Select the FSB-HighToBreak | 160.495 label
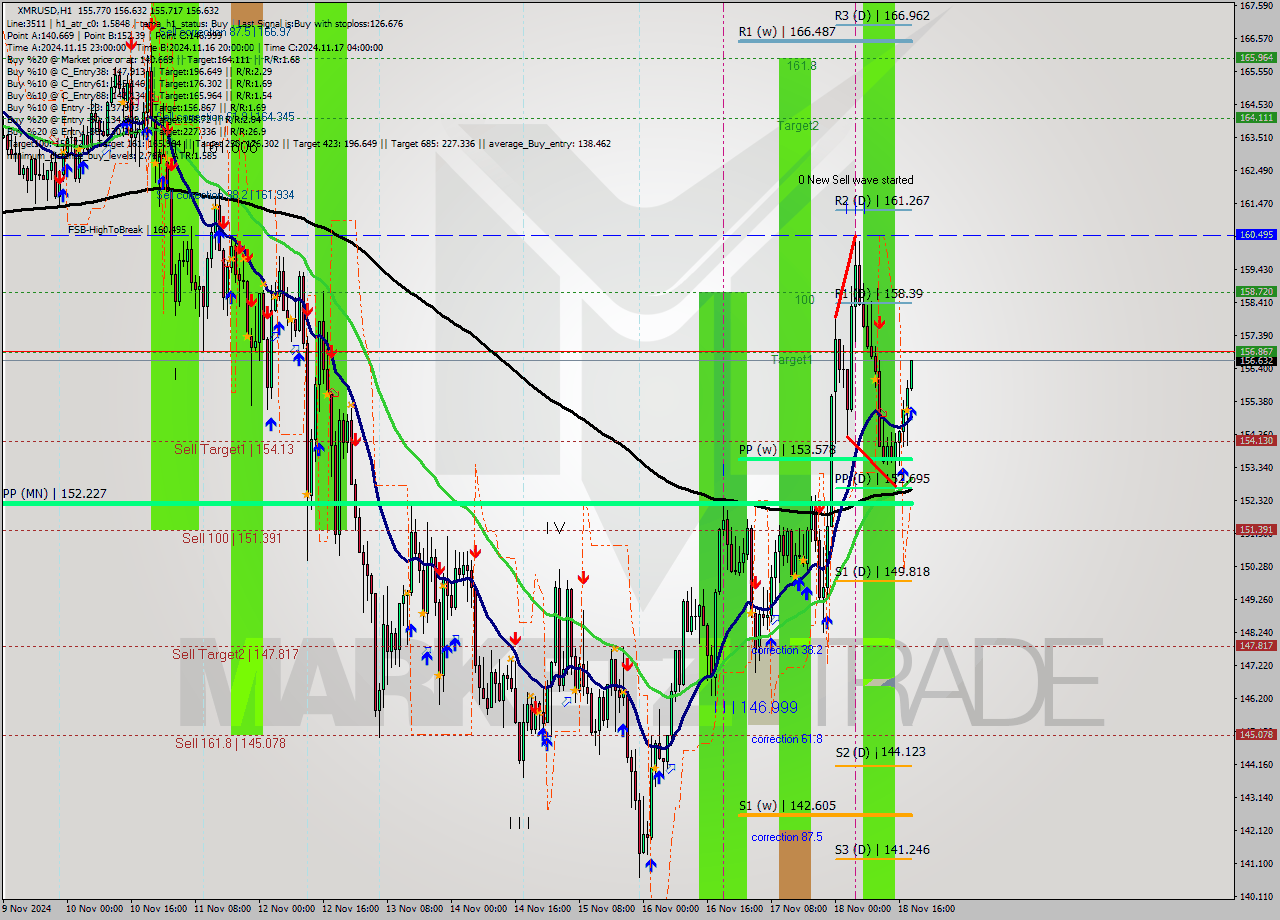The height and width of the screenshot is (920, 1280). [x=127, y=230]
